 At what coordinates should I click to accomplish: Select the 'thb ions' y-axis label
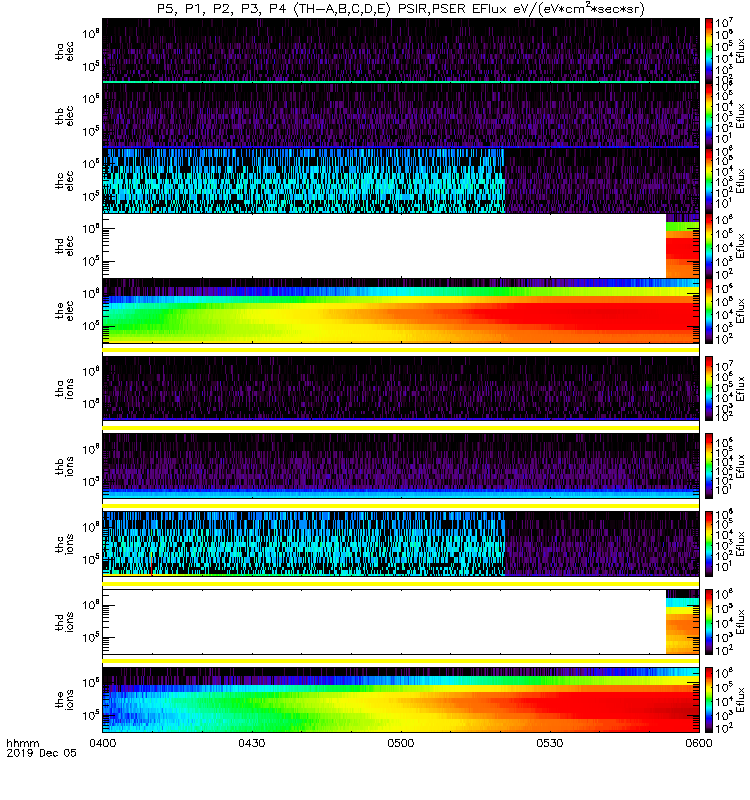(x=64, y=466)
